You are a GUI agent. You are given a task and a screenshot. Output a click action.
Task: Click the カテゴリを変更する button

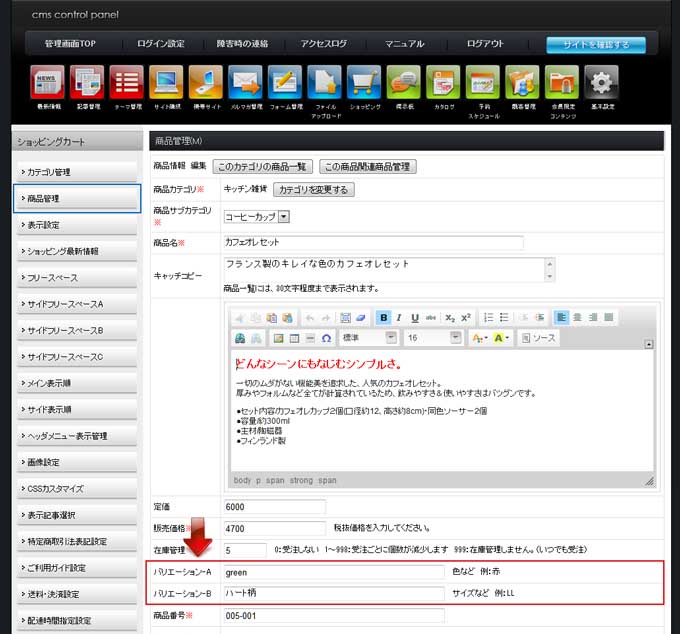click(313, 190)
